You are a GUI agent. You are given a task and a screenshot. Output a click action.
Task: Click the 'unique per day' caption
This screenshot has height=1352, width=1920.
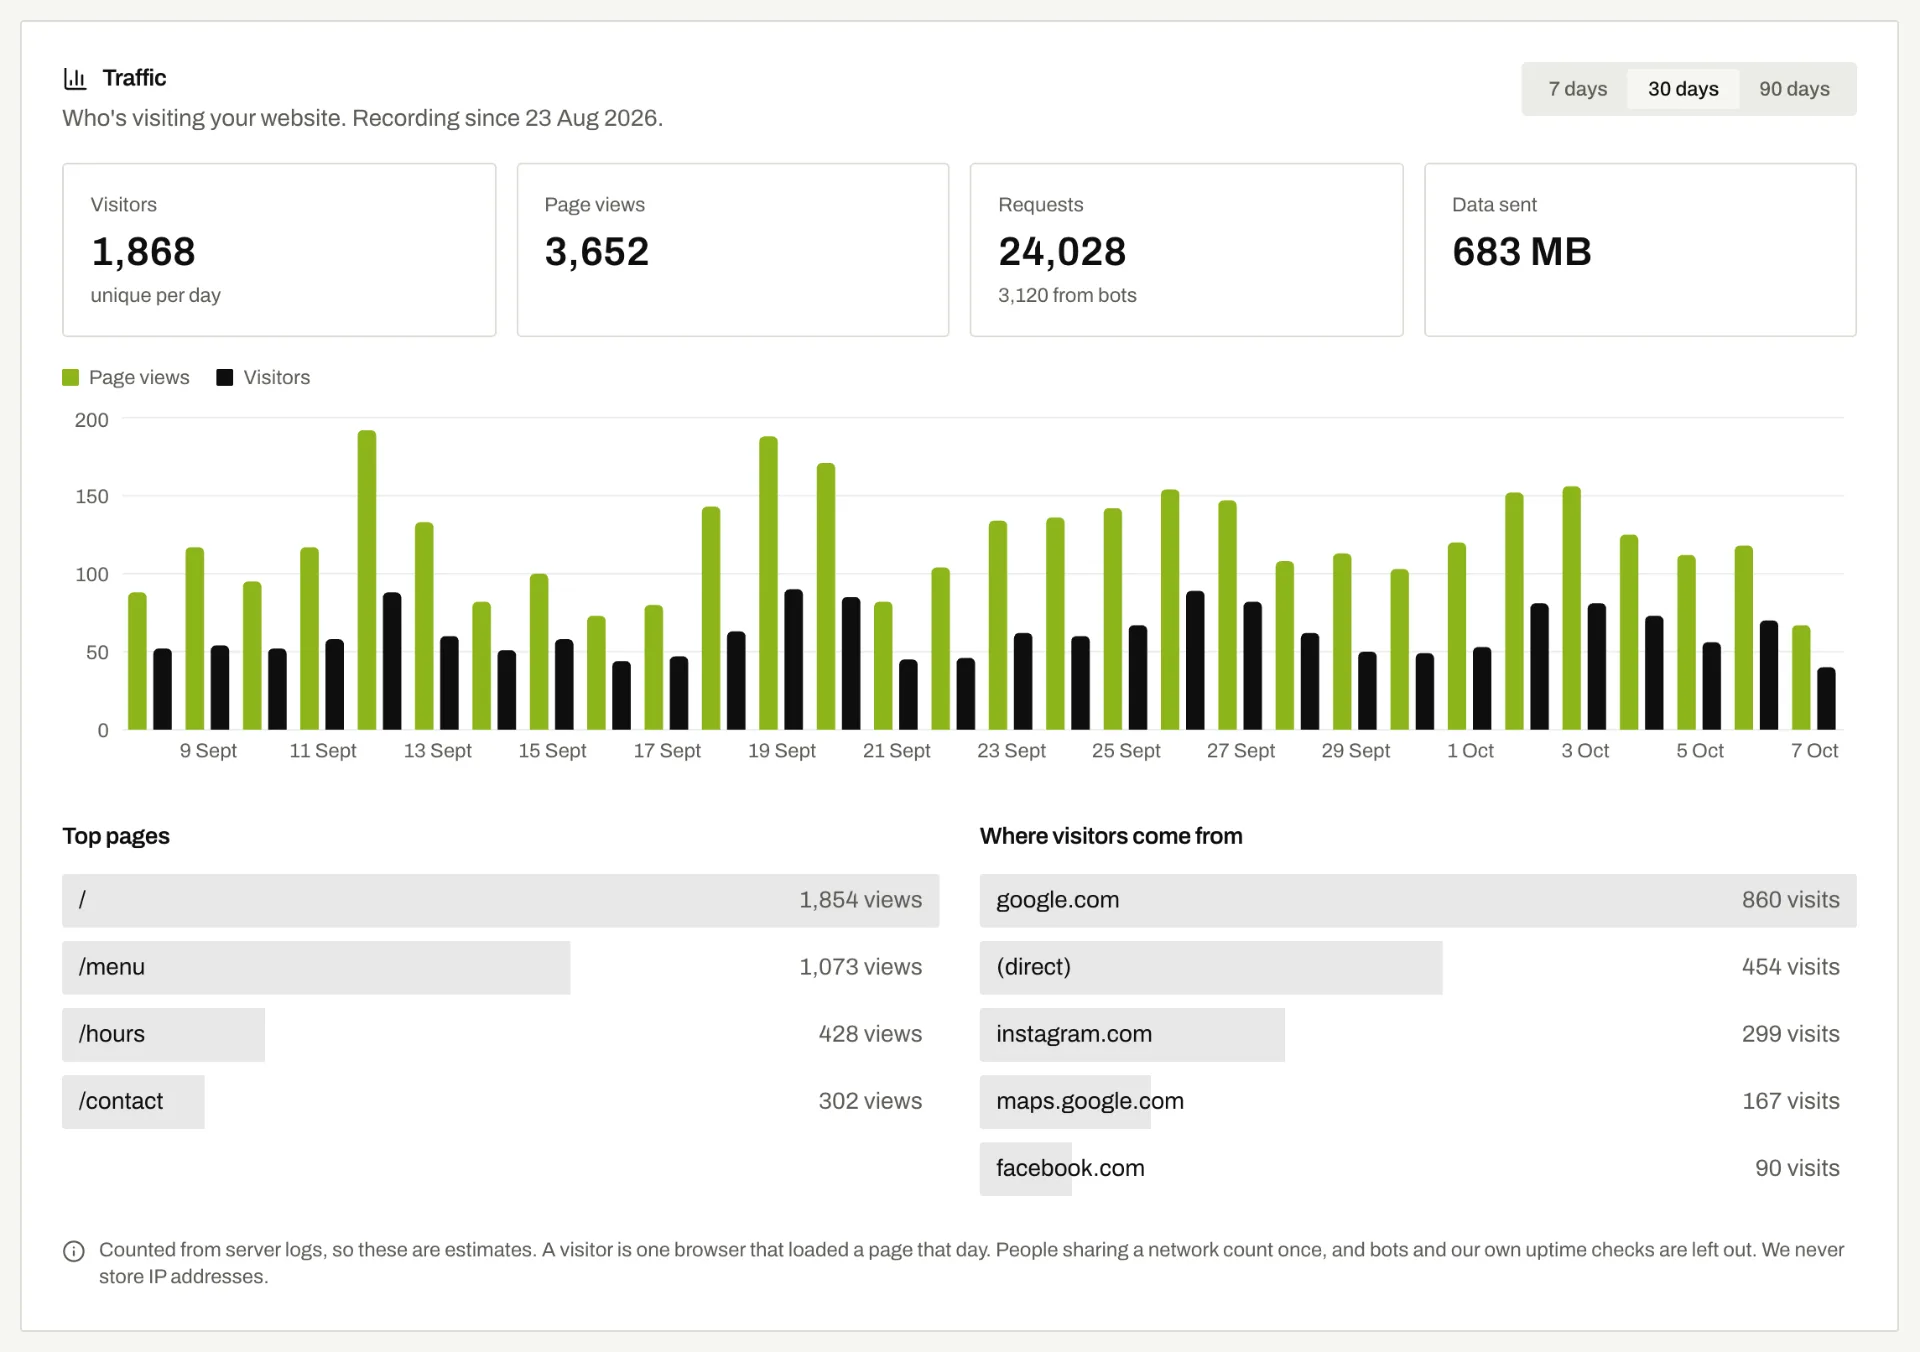point(155,295)
